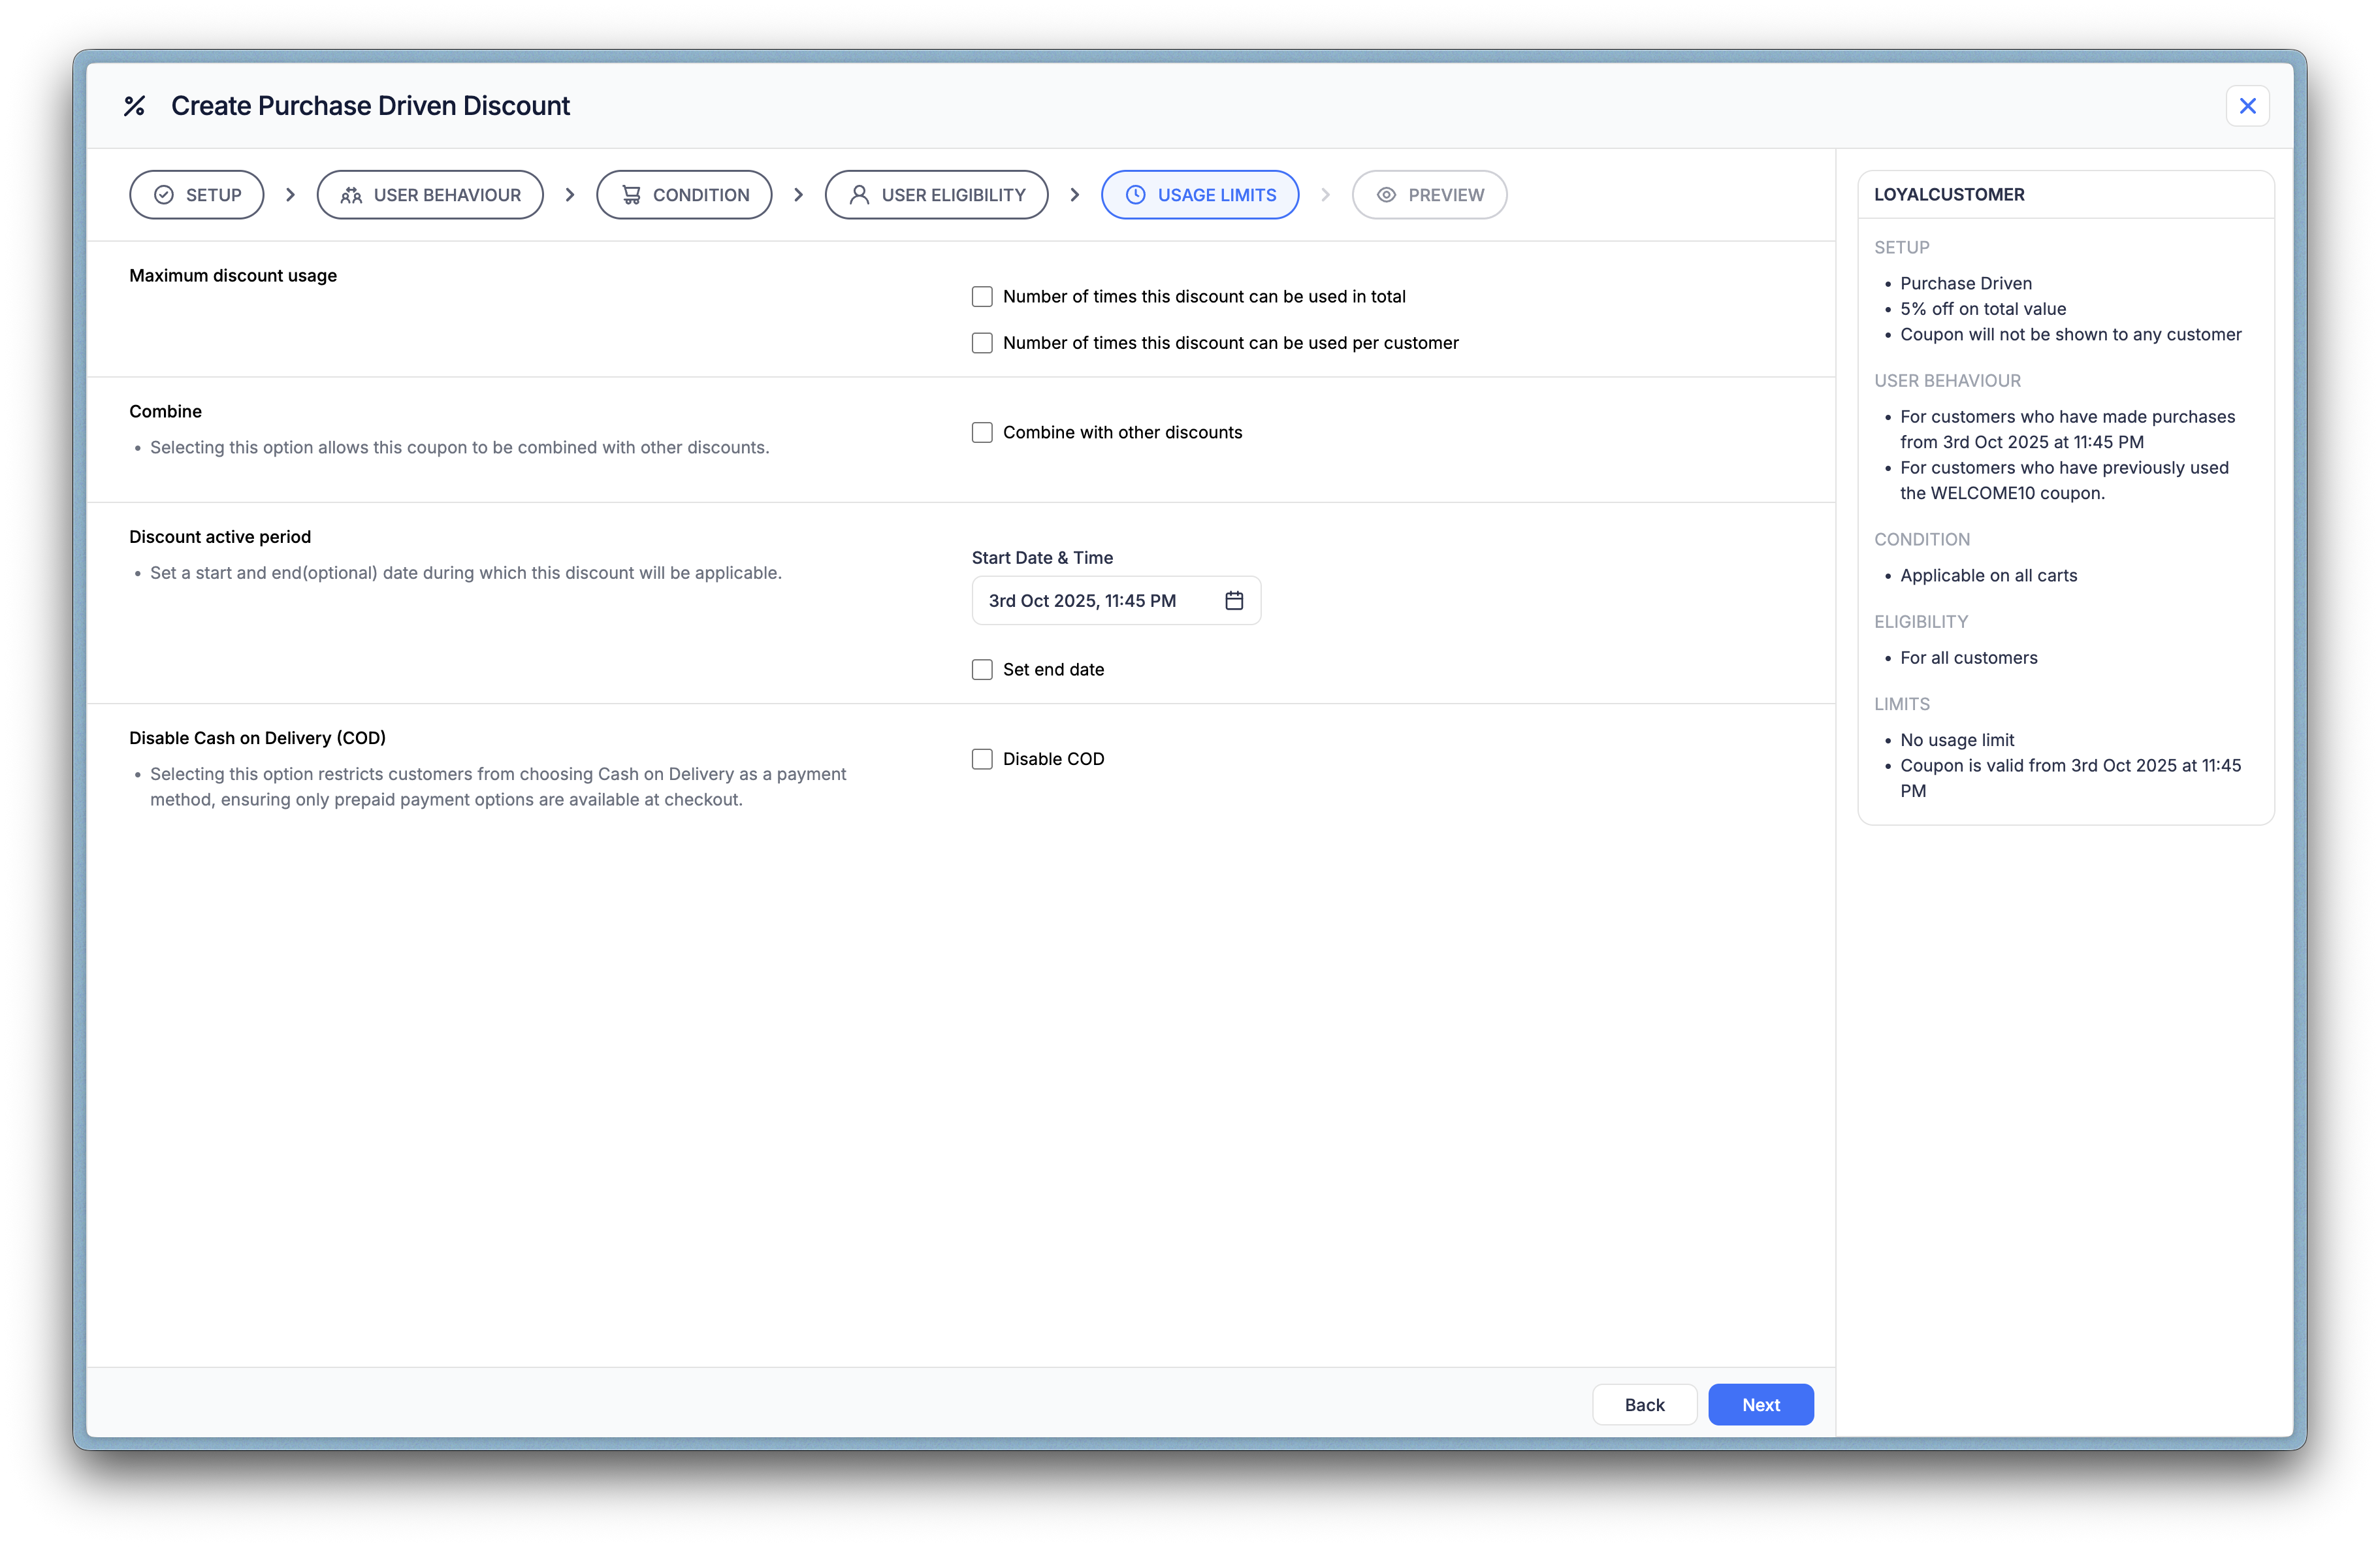The image size is (2380, 1547).
Task: Click chevron arrow after CONDITION step
Action: pos(798,195)
